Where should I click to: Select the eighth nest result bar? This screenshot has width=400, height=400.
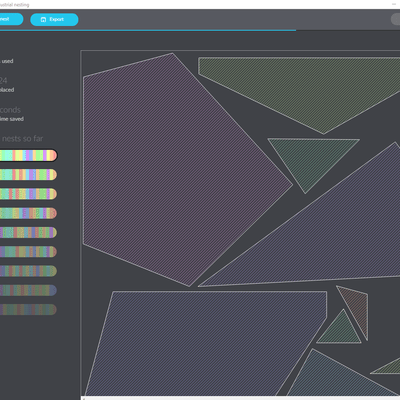tap(28, 290)
